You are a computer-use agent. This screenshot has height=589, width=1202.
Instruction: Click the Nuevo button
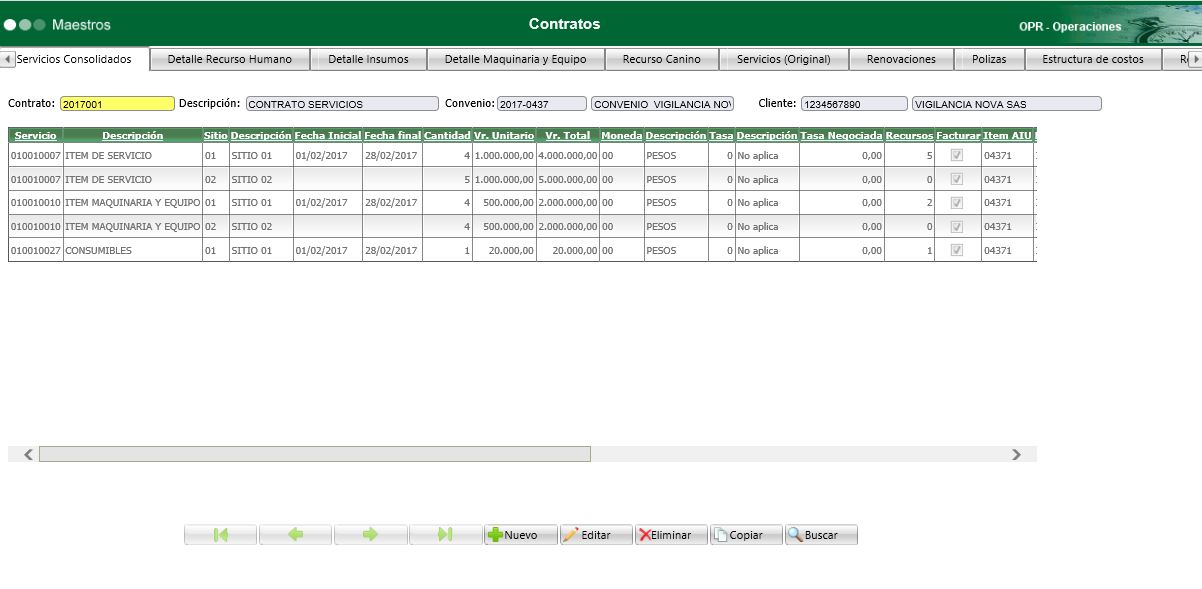(x=521, y=535)
